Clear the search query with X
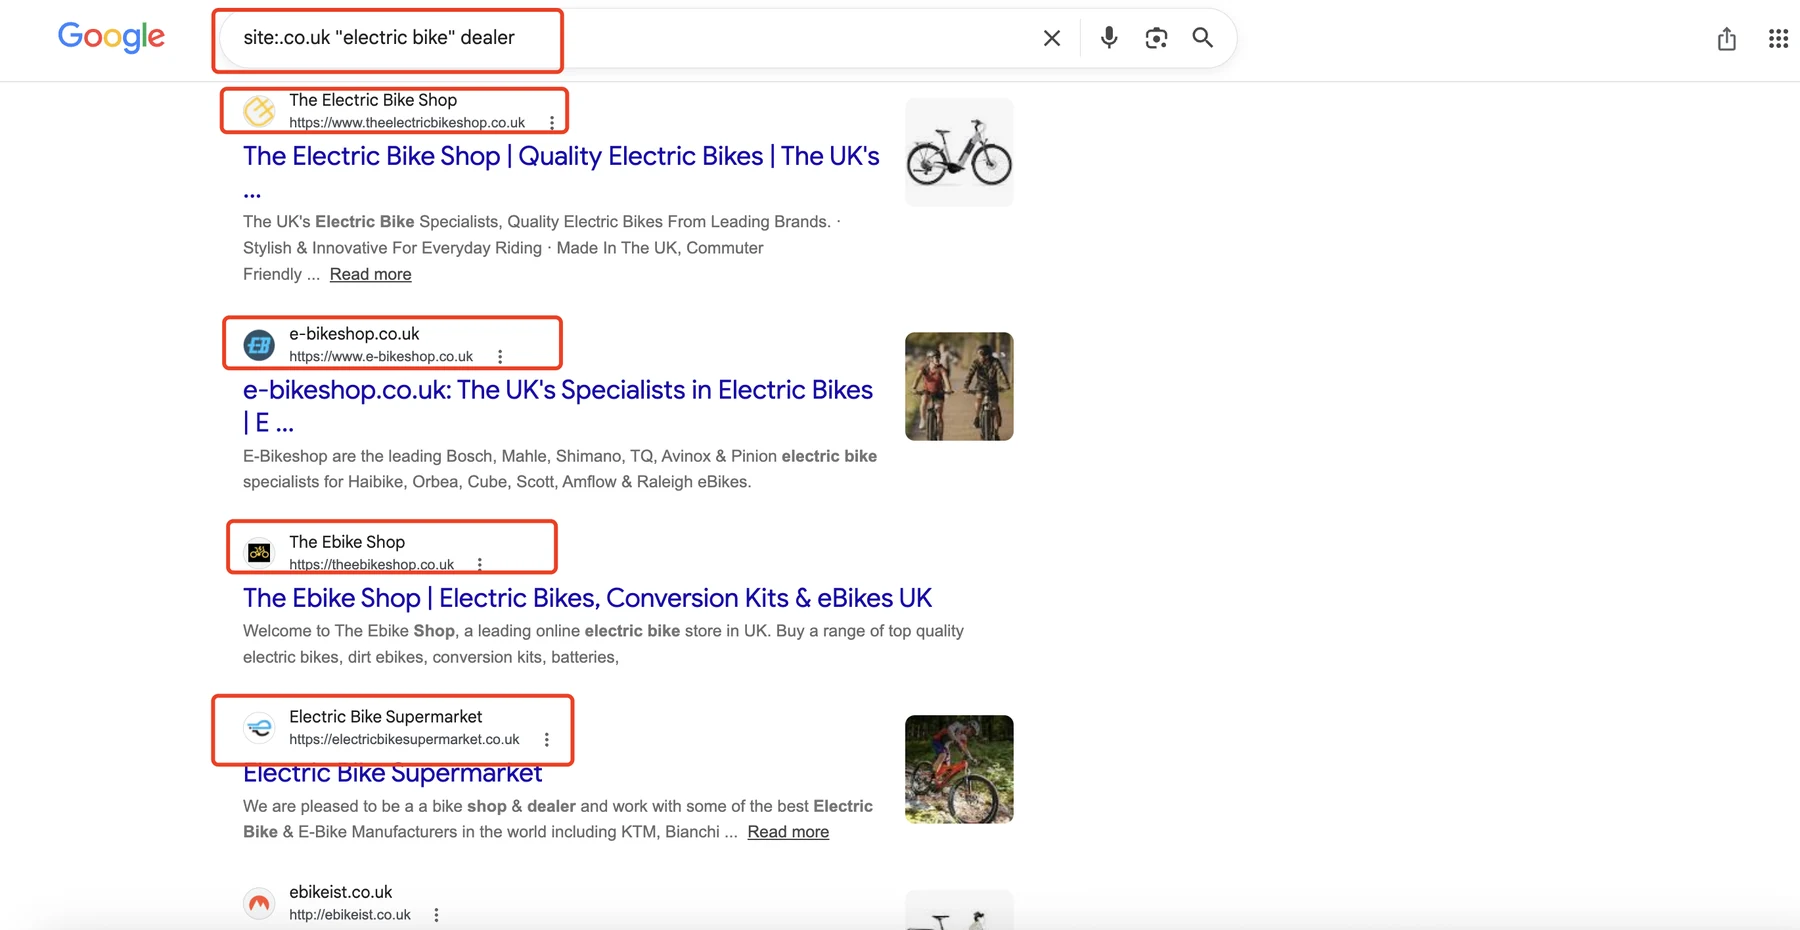This screenshot has height=930, width=1800. pyautogui.click(x=1052, y=38)
